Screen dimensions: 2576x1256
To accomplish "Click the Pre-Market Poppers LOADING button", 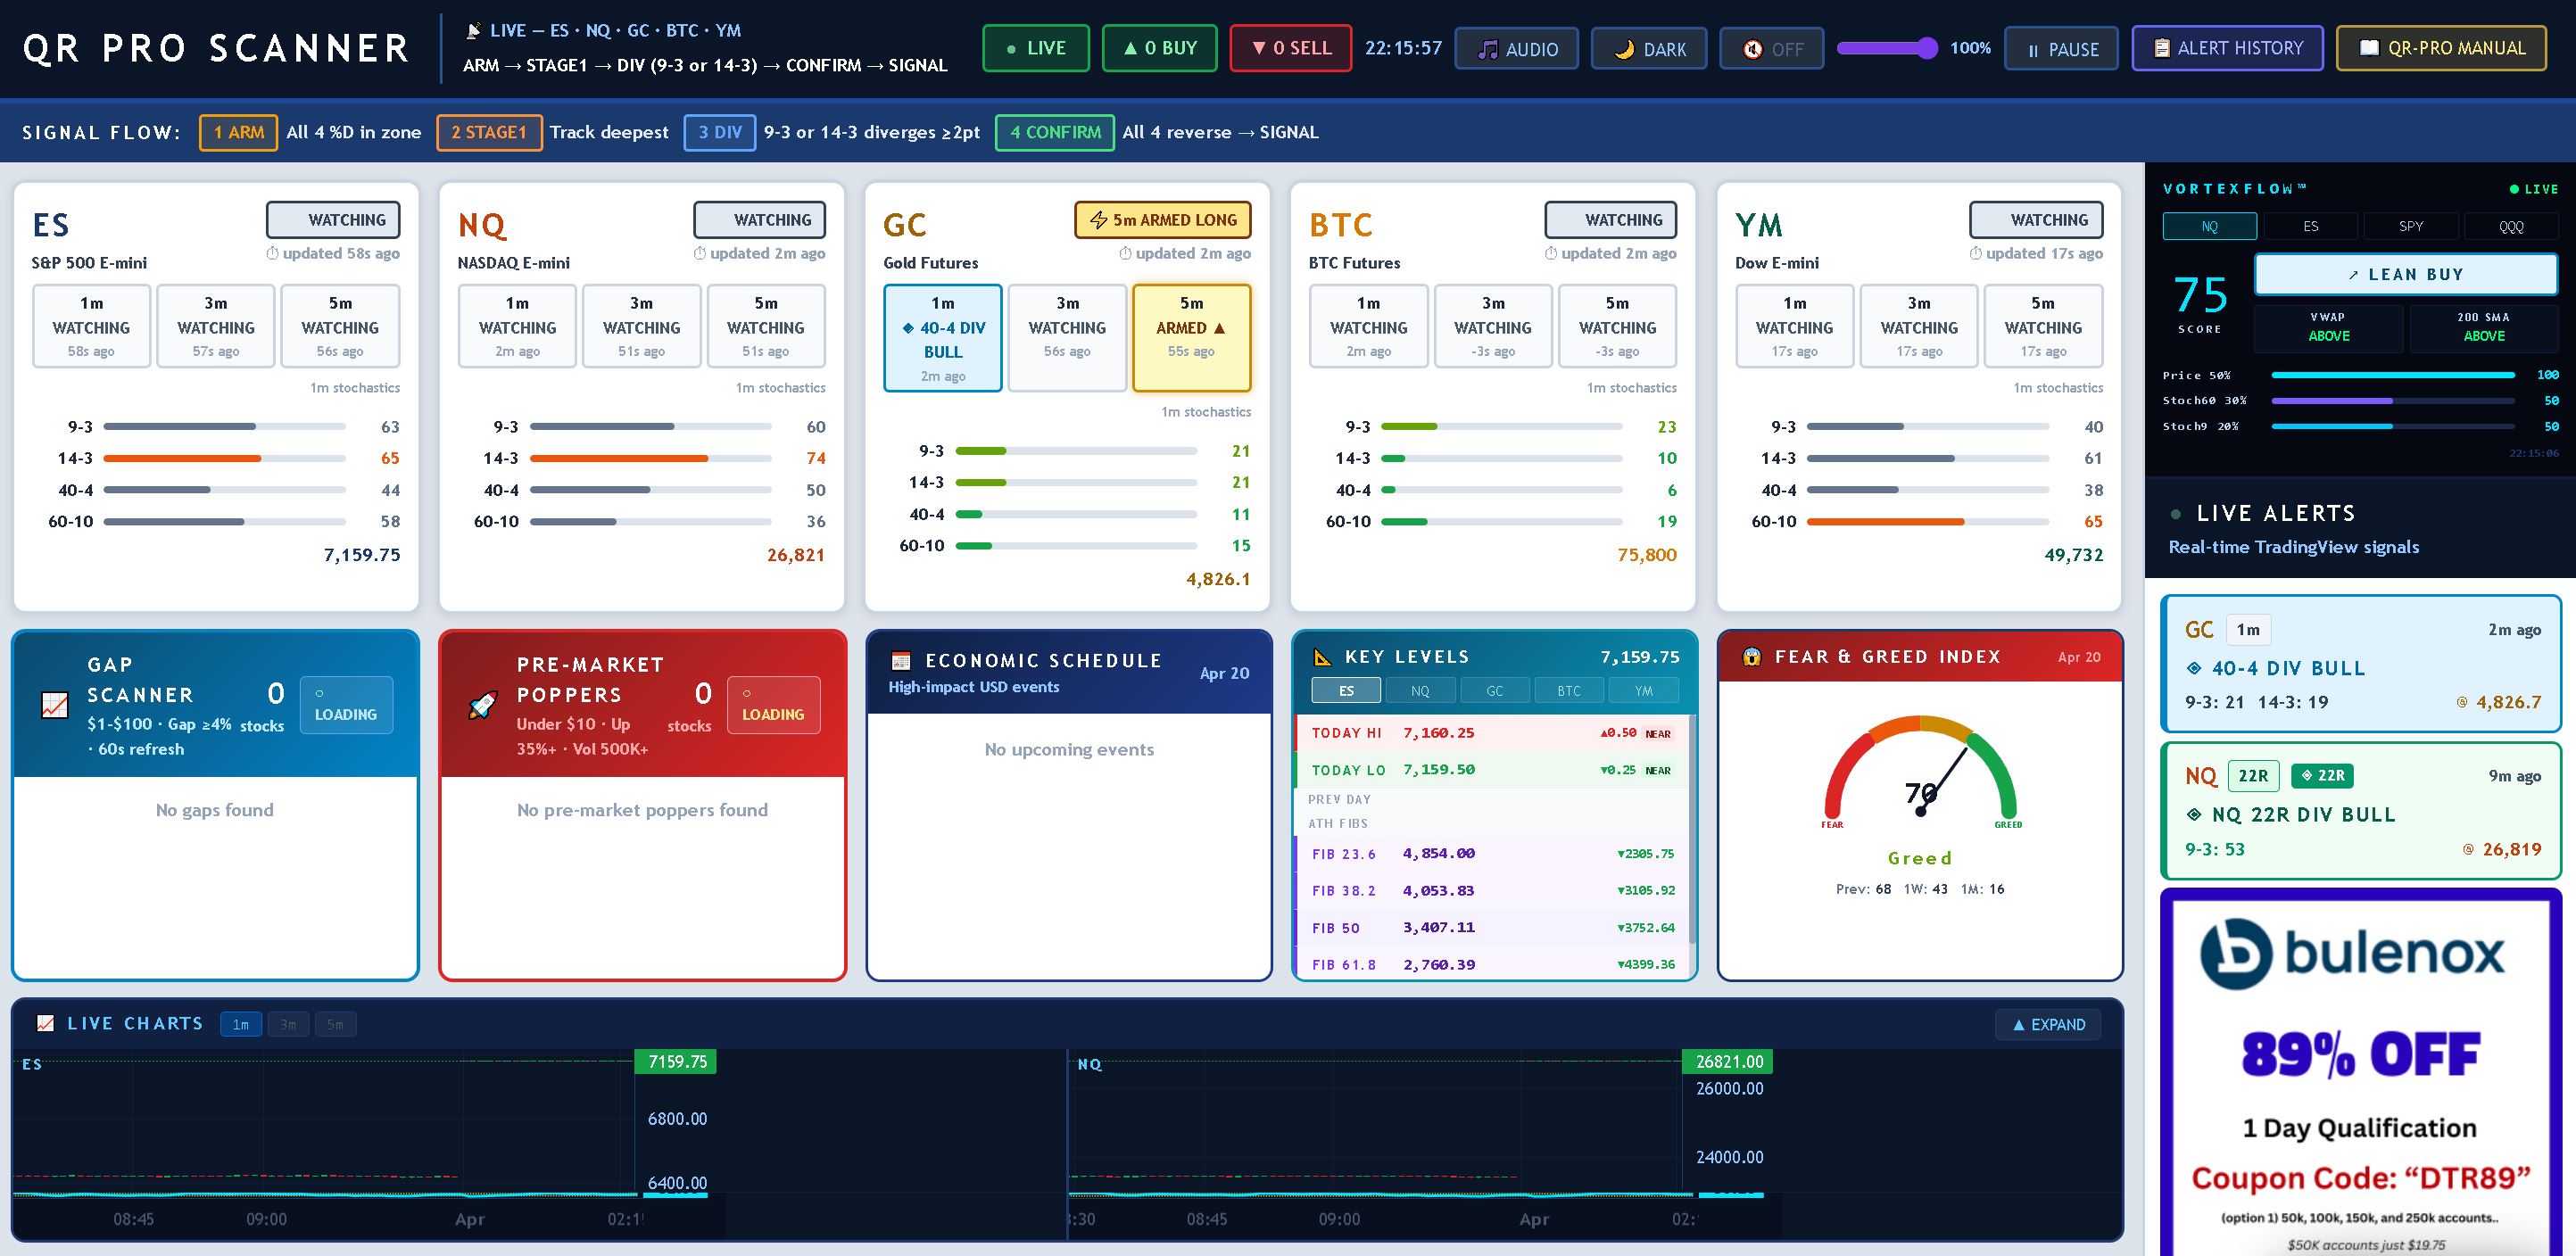I will click(773, 705).
